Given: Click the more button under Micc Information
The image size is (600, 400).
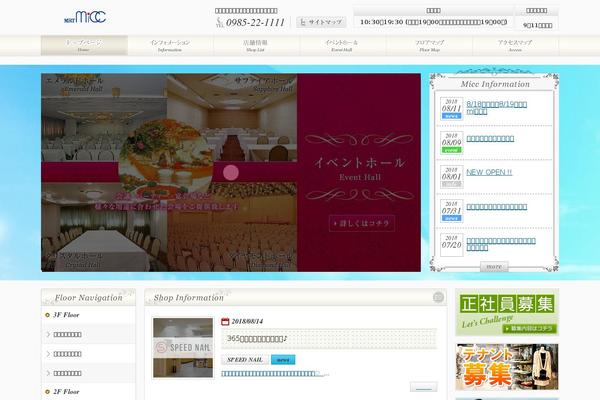Looking at the screenshot, I should (494, 266).
